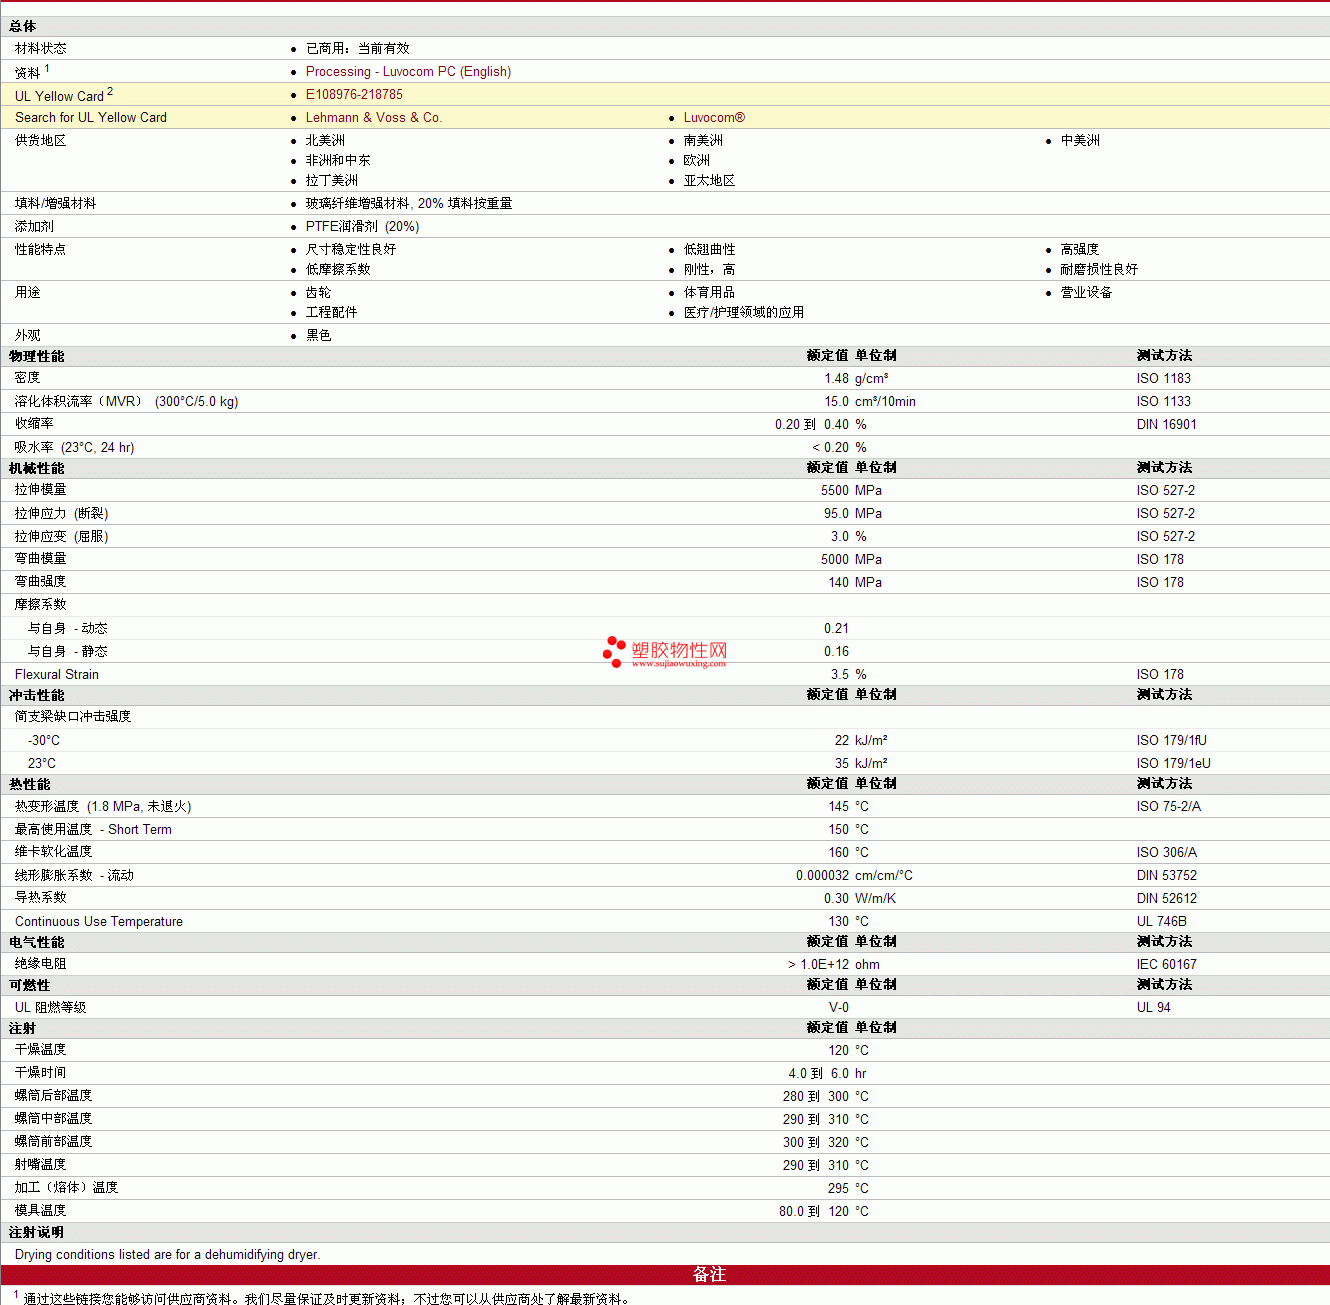The width and height of the screenshot is (1330, 1305).
Task: Select the 23°C impact value 35
Action: tap(842, 764)
